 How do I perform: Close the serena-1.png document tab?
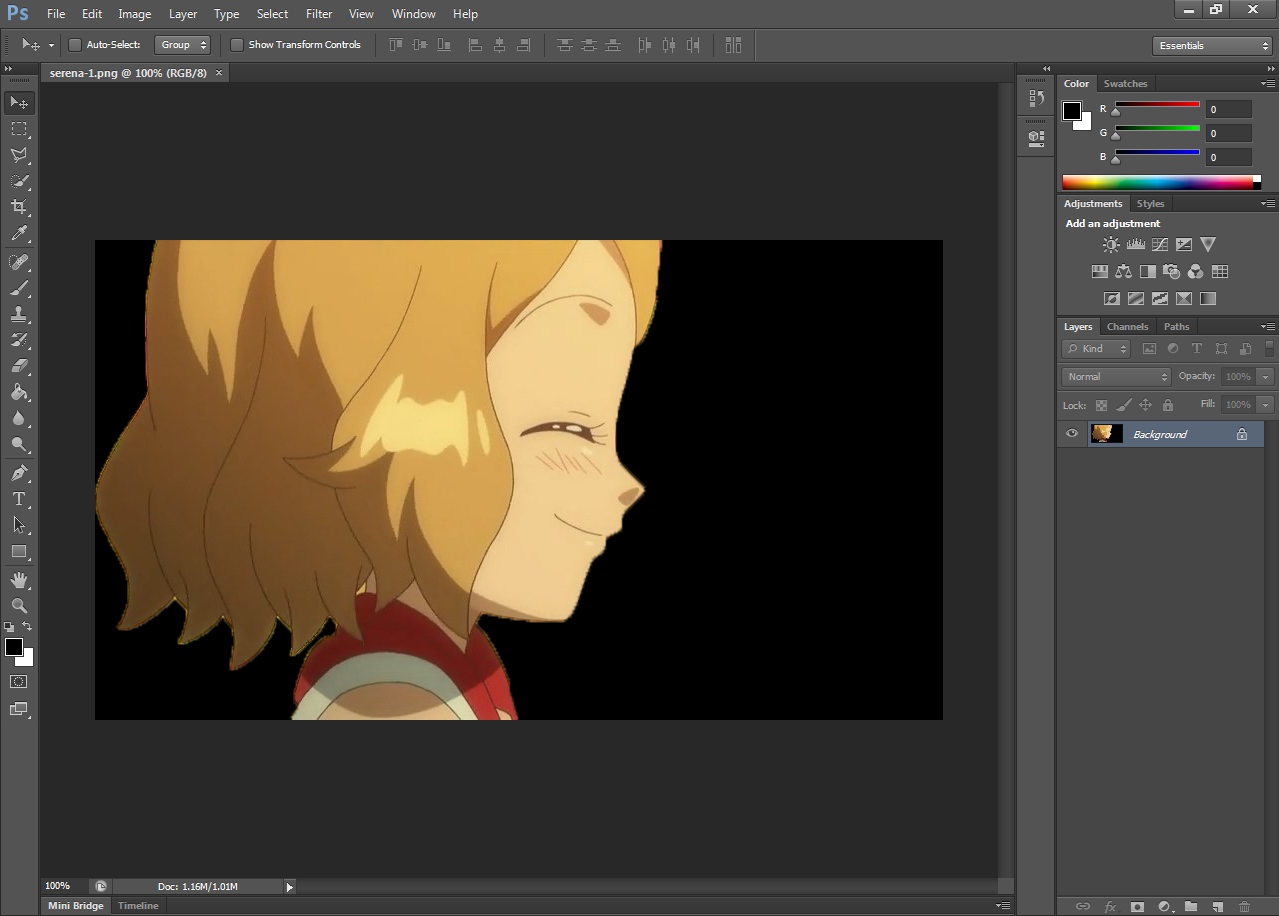click(219, 73)
